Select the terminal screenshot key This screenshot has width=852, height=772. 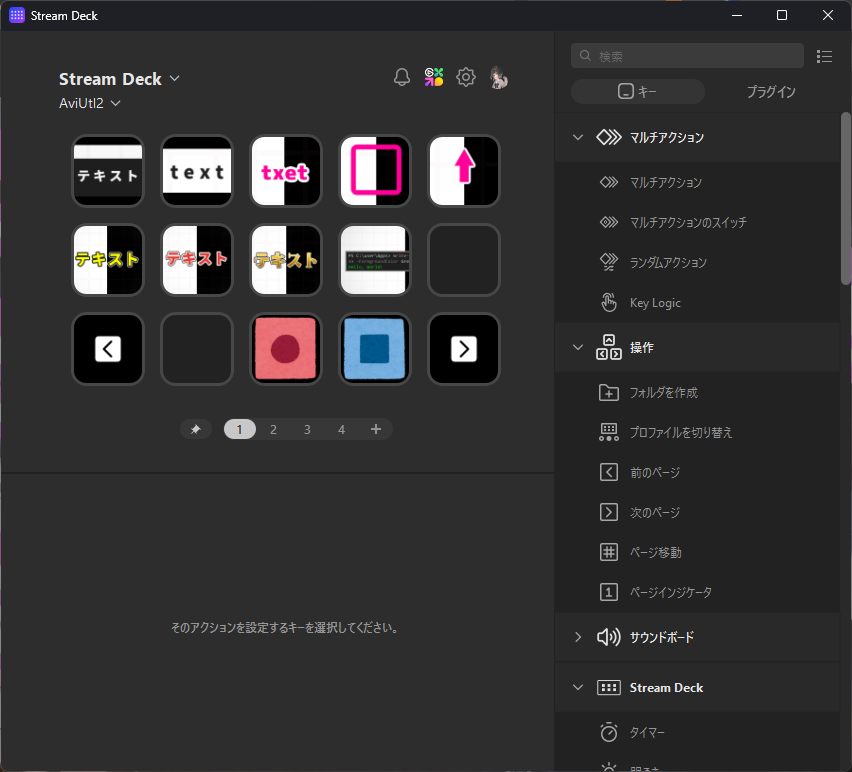[x=375, y=260]
